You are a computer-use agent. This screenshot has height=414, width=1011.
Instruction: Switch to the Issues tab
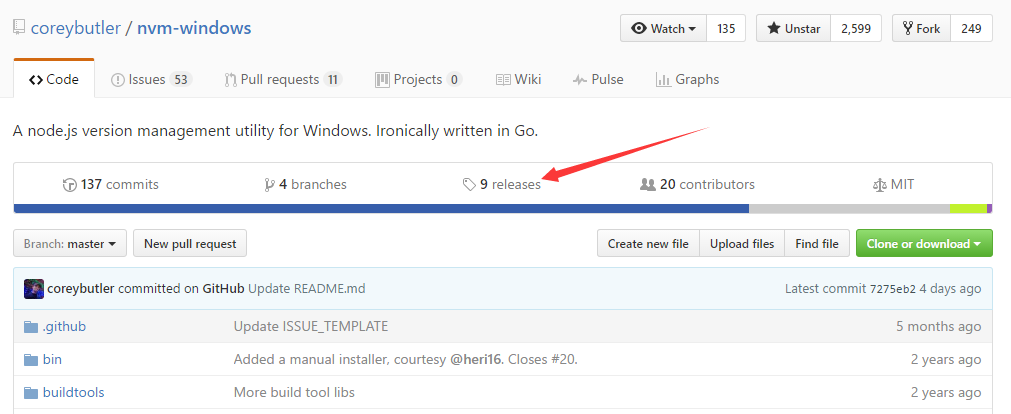(x=152, y=79)
